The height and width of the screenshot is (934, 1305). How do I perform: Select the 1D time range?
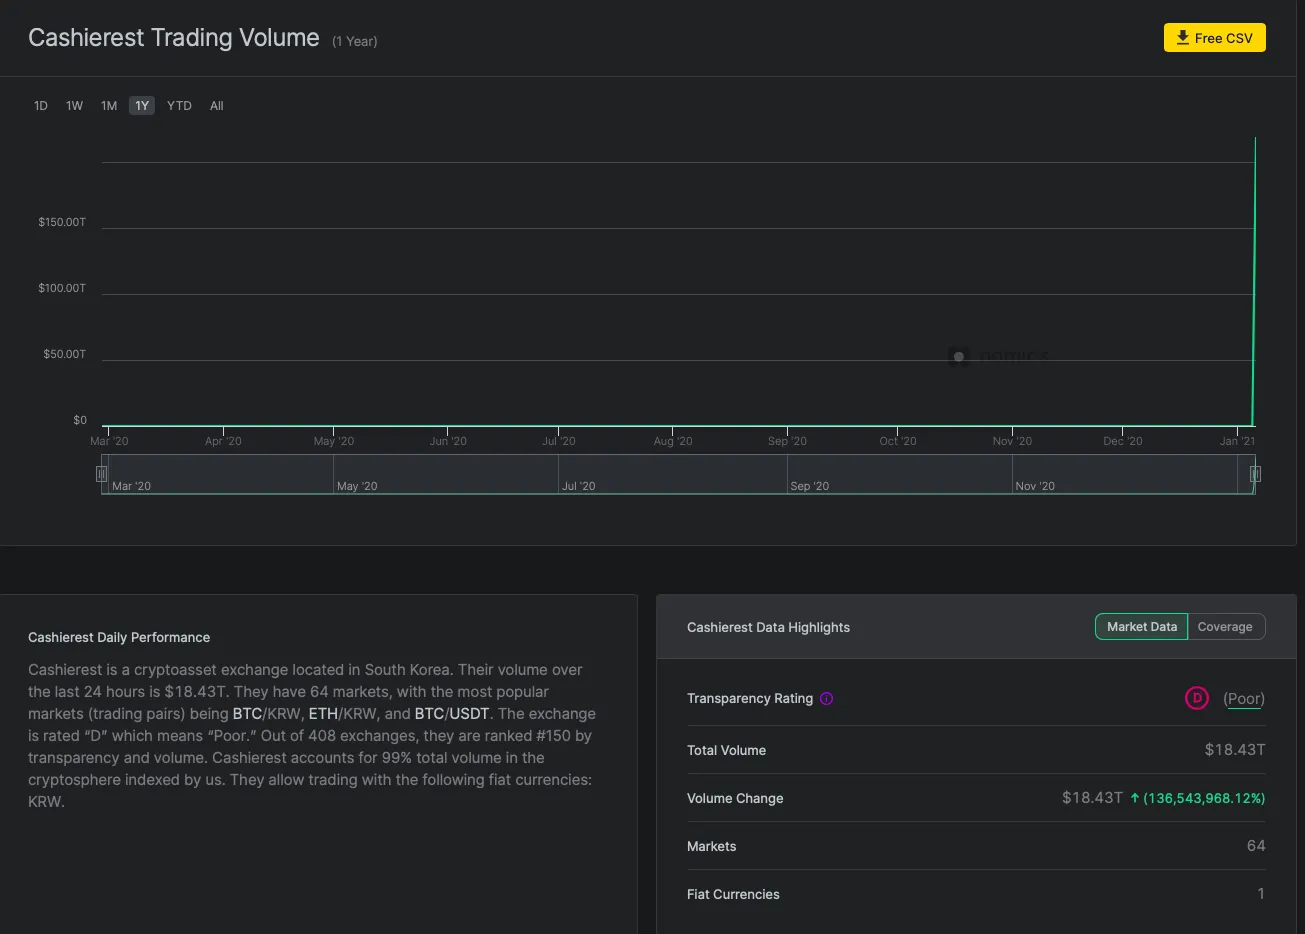pos(41,106)
